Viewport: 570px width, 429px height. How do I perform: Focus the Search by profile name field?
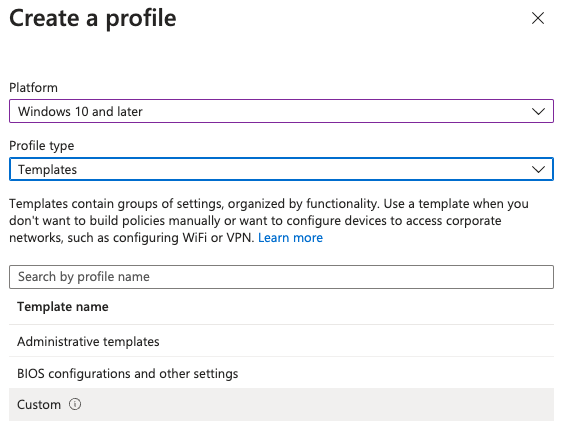(x=281, y=277)
